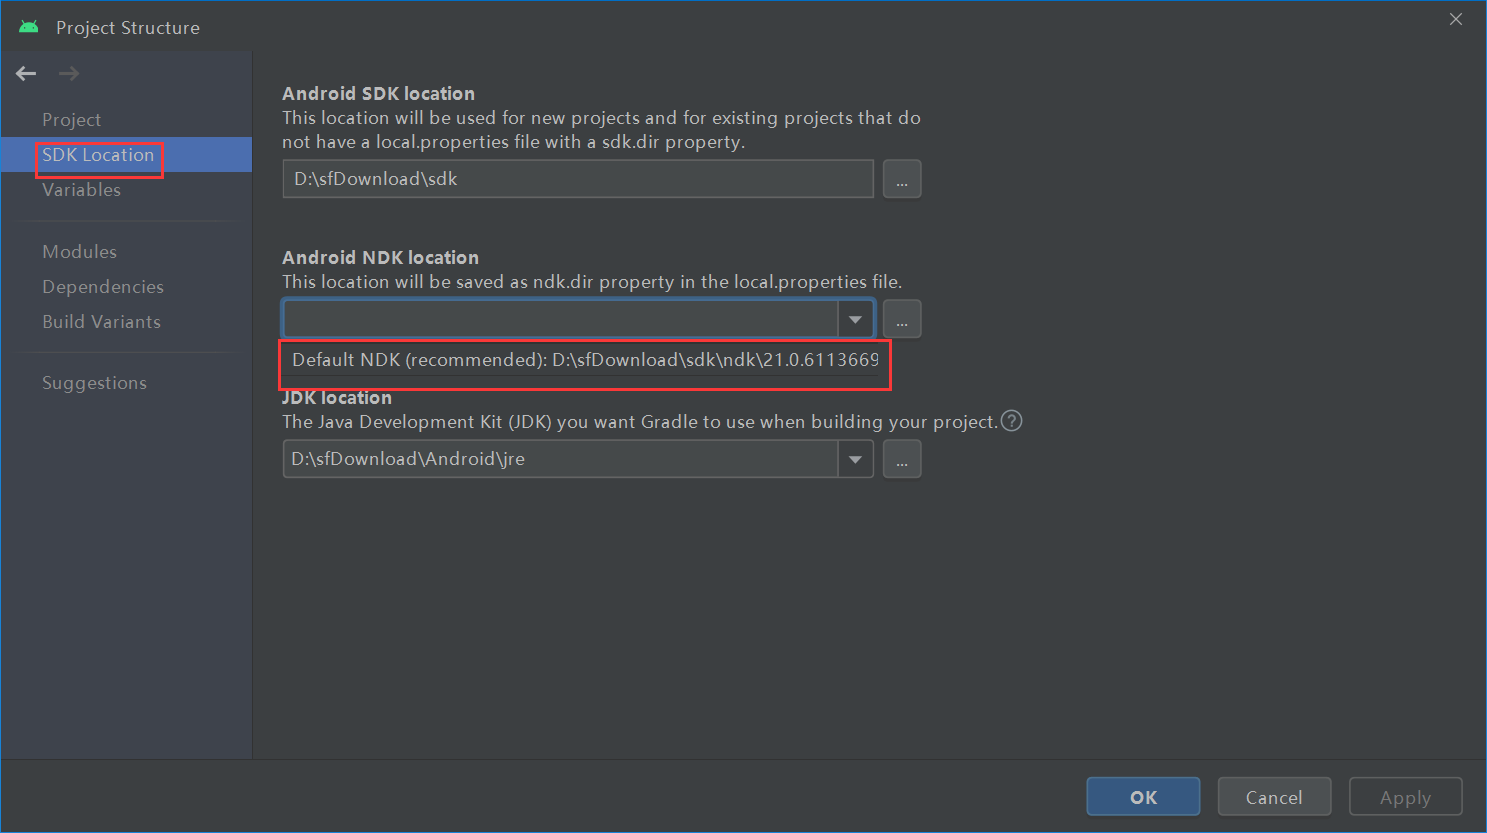Expand the Android NDK location dropdown arrow
1487x833 pixels.
click(855, 319)
